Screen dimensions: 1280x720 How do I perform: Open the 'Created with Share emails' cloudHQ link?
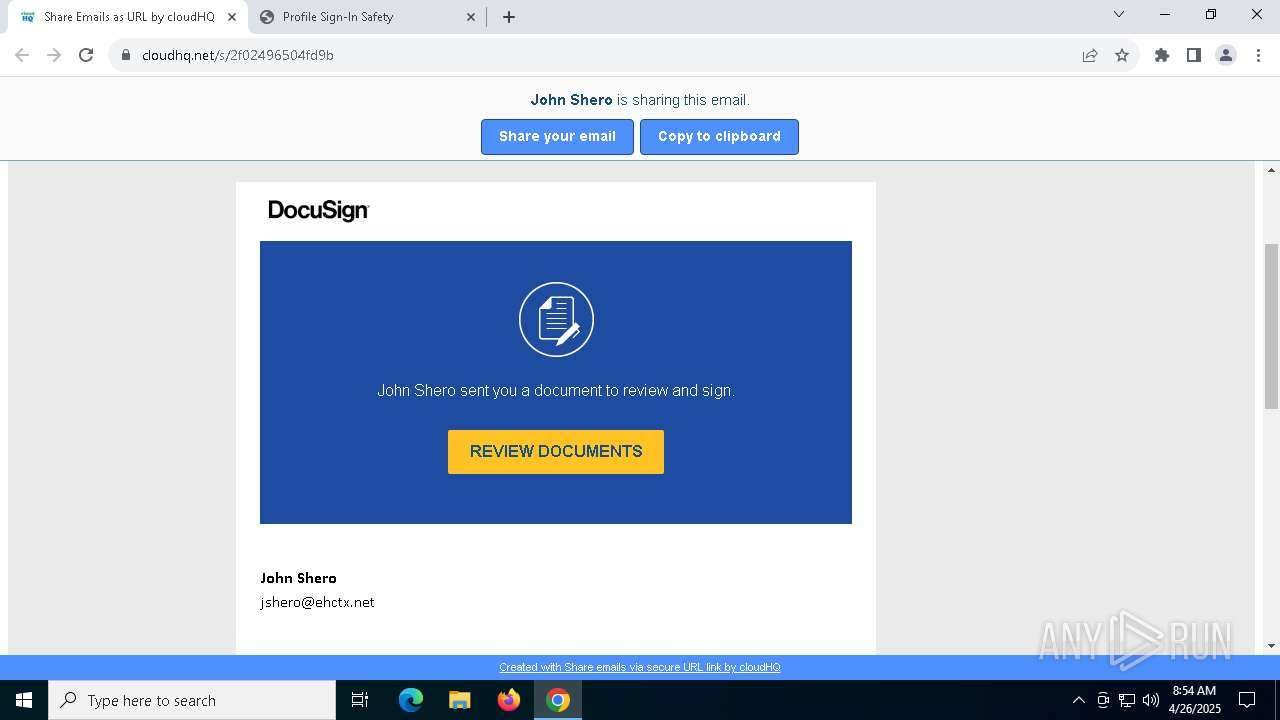pos(640,667)
